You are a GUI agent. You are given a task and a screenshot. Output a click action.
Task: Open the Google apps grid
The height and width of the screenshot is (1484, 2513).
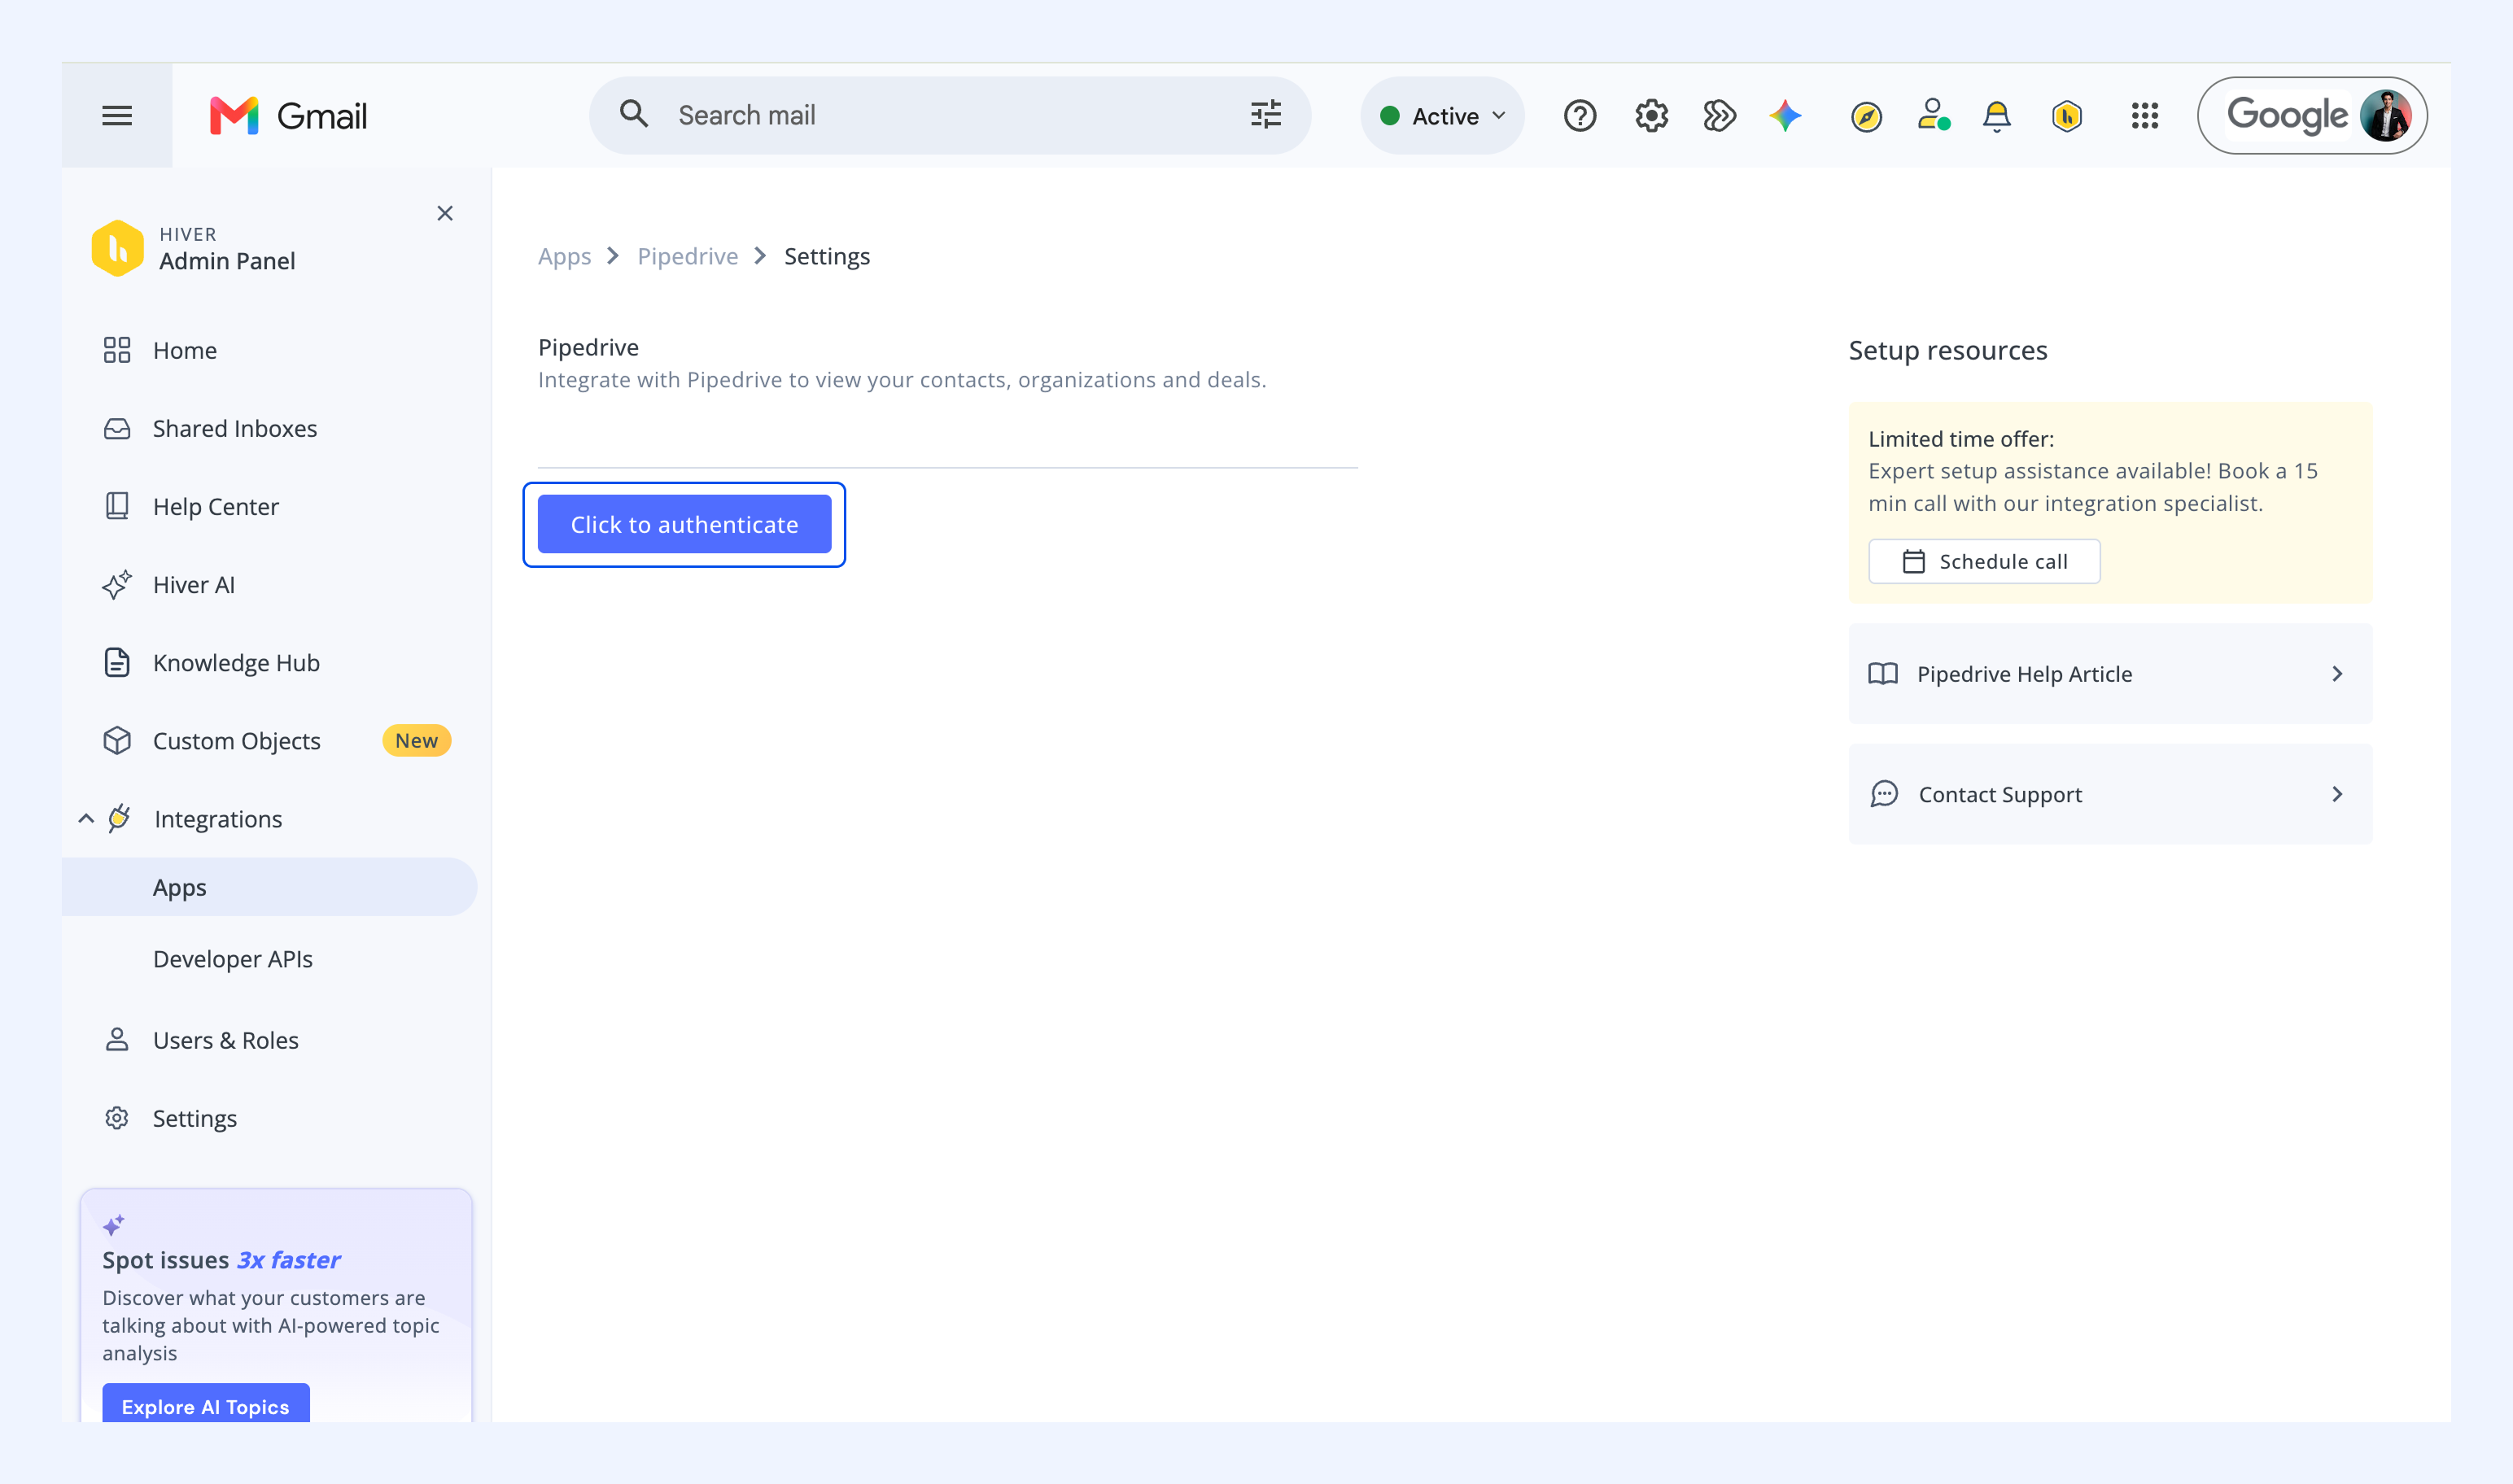2145,116
